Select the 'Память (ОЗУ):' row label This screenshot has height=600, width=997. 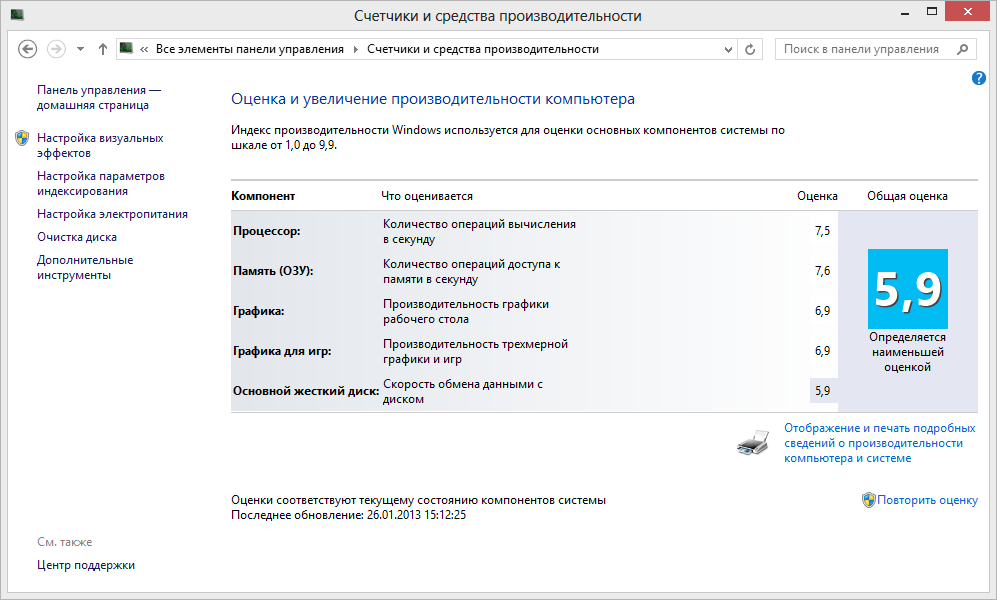tap(273, 271)
